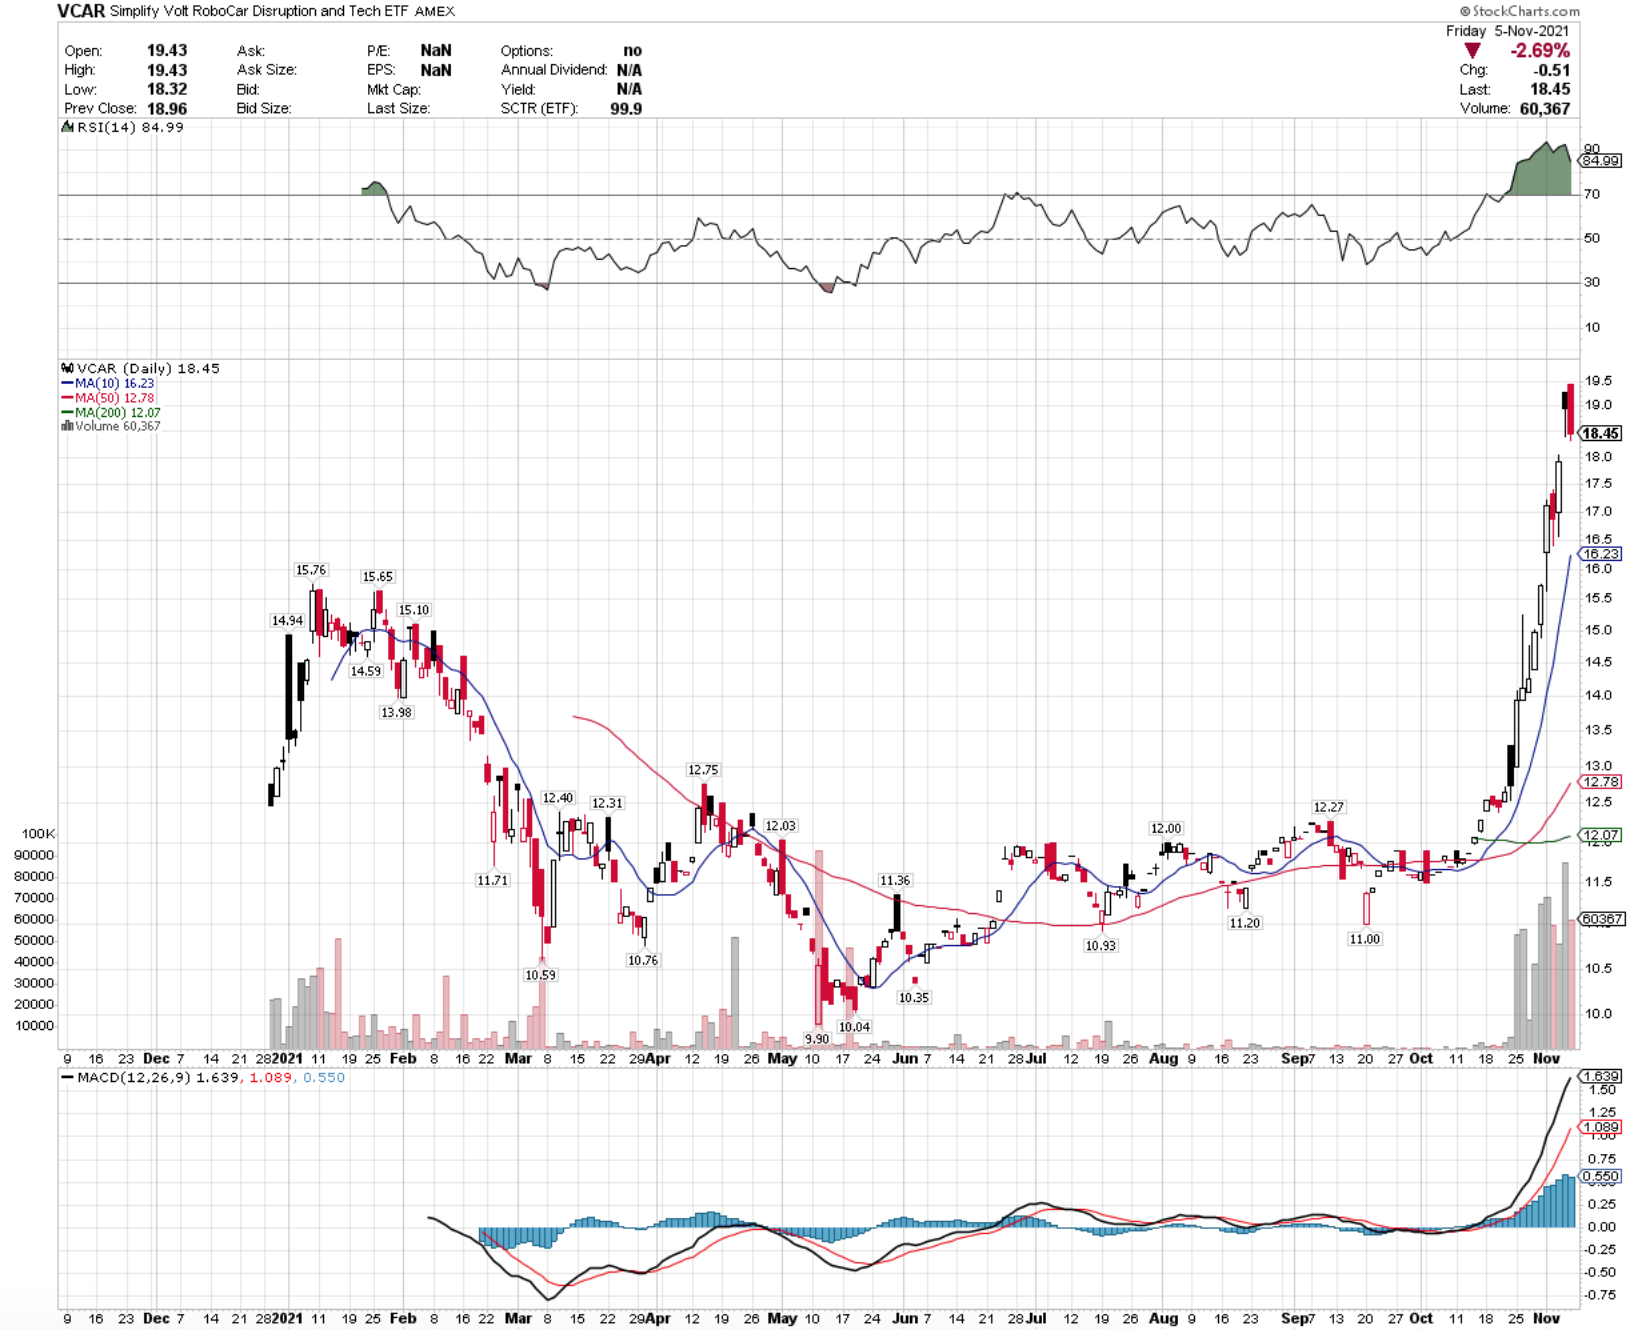Image resolution: width=1636 pixels, height=1330 pixels.
Task: Click the 12.31 price annotation
Action: 607,803
